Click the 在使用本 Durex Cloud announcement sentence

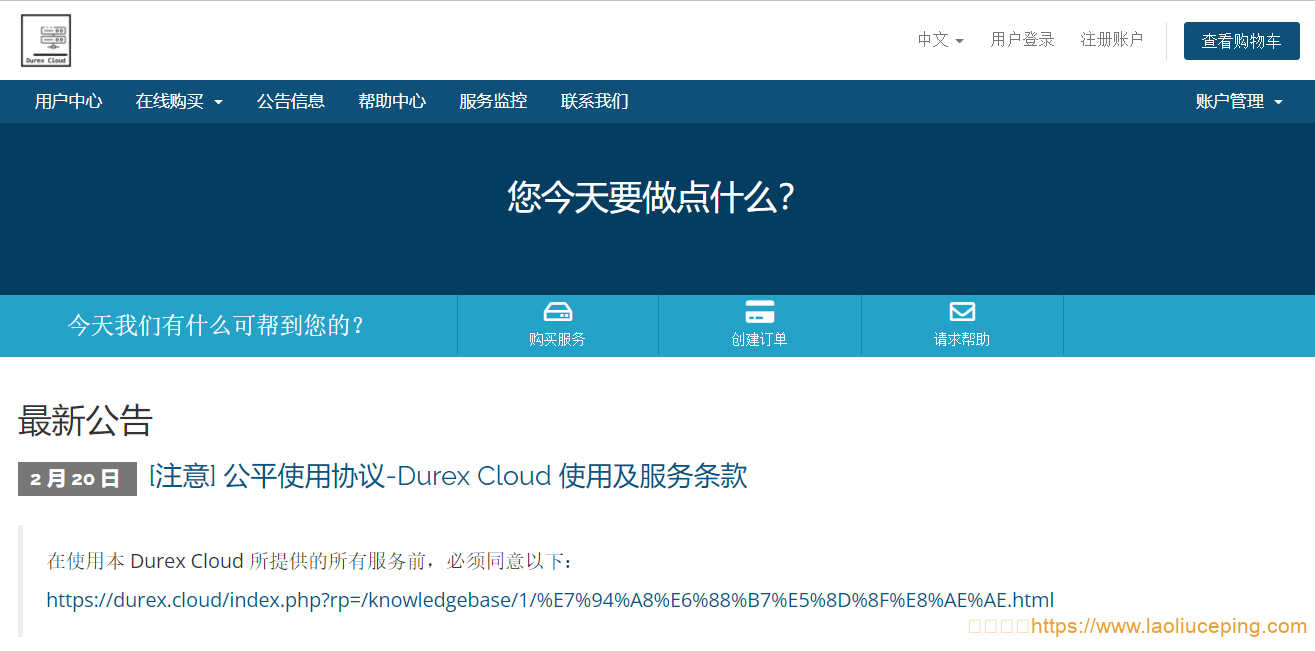click(x=311, y=561)
